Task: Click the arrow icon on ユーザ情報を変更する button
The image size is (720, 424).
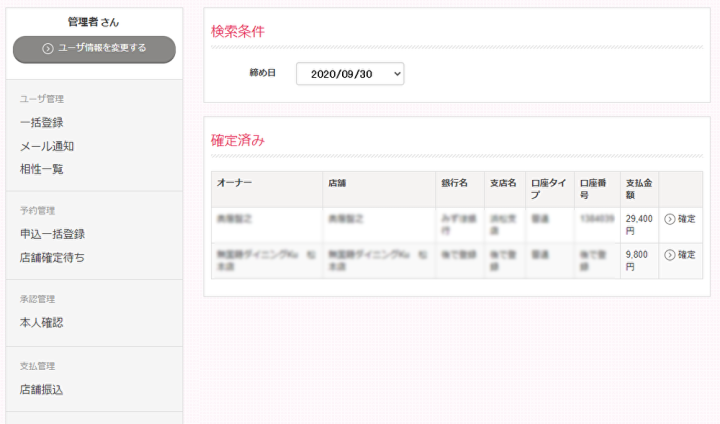Action: point(47,48)
